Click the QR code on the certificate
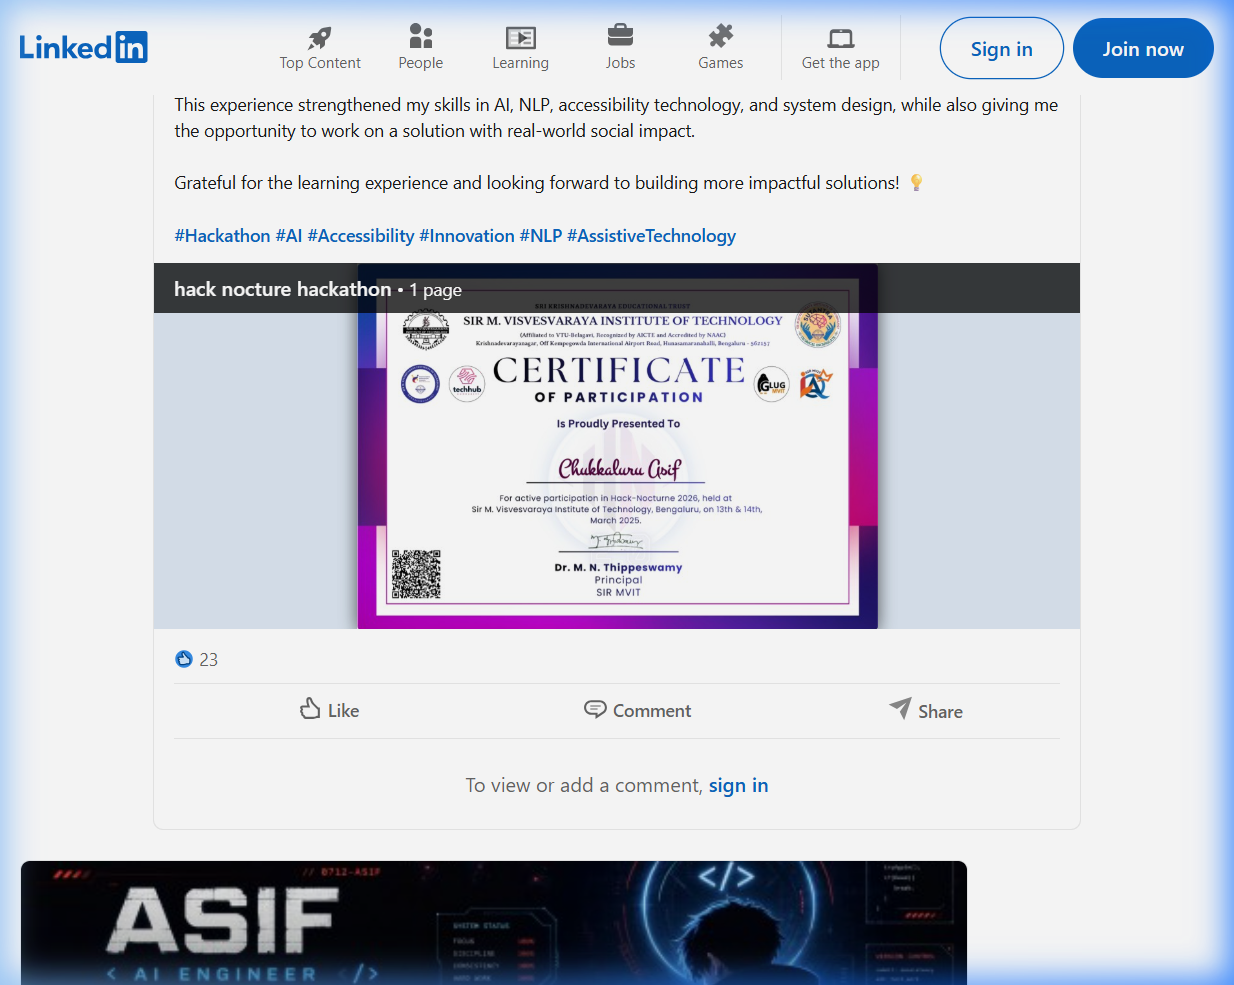Screen dimensions: 1234x985 click(416, 574)
